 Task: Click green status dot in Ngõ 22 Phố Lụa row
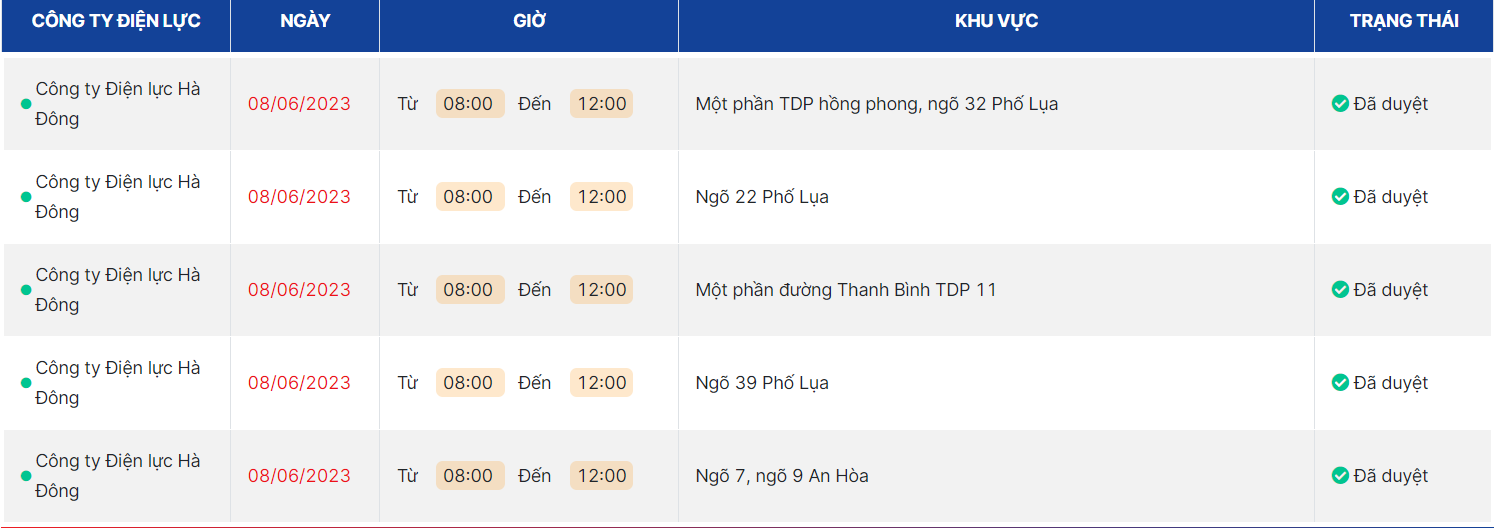click(26, 197)
